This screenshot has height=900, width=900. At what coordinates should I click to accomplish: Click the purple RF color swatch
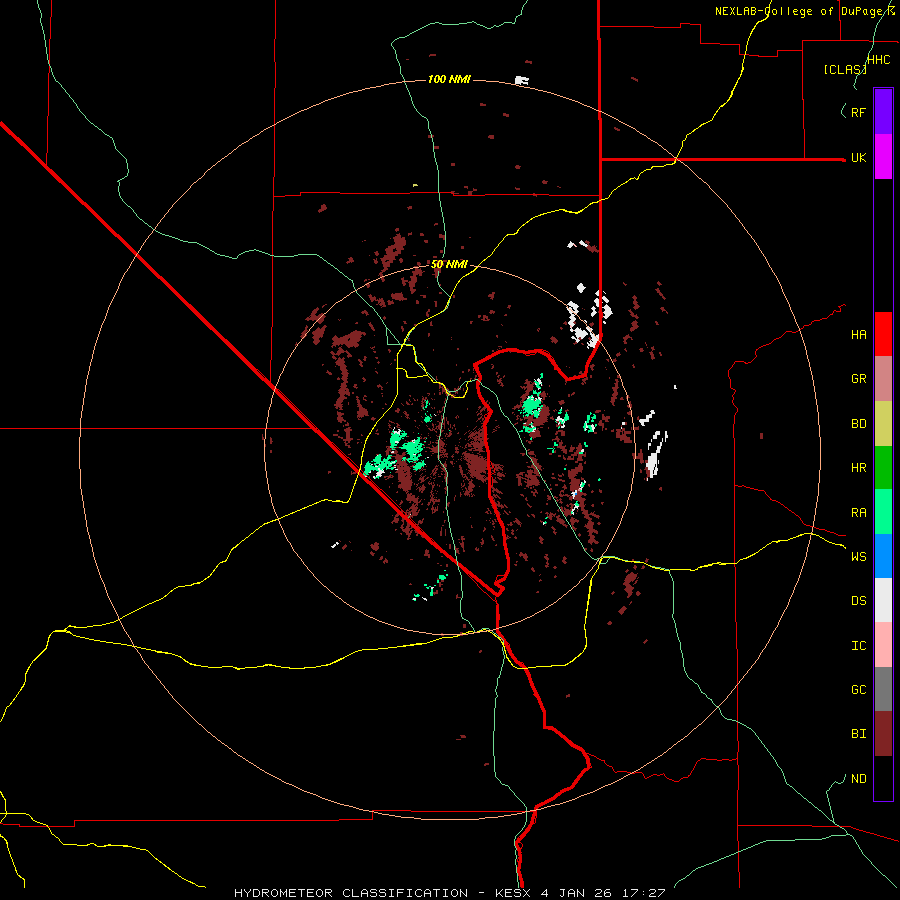[883, 112]
